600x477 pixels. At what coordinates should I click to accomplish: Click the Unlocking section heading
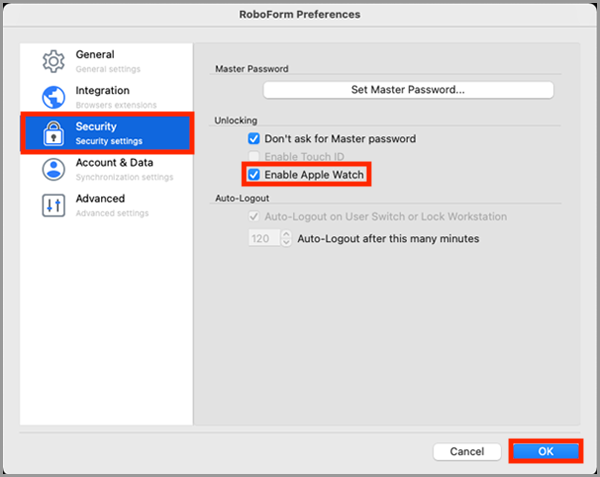(x=236, y=120)
